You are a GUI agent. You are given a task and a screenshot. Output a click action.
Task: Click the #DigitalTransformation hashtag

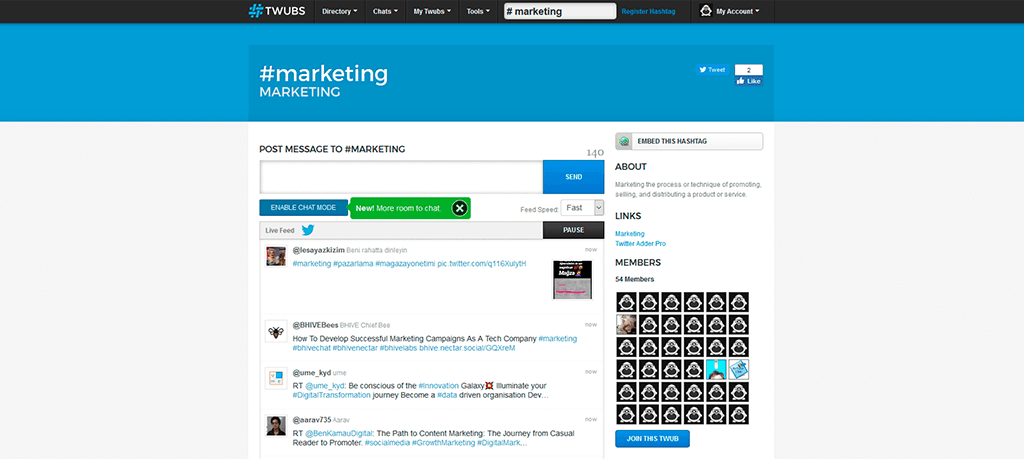331,395
